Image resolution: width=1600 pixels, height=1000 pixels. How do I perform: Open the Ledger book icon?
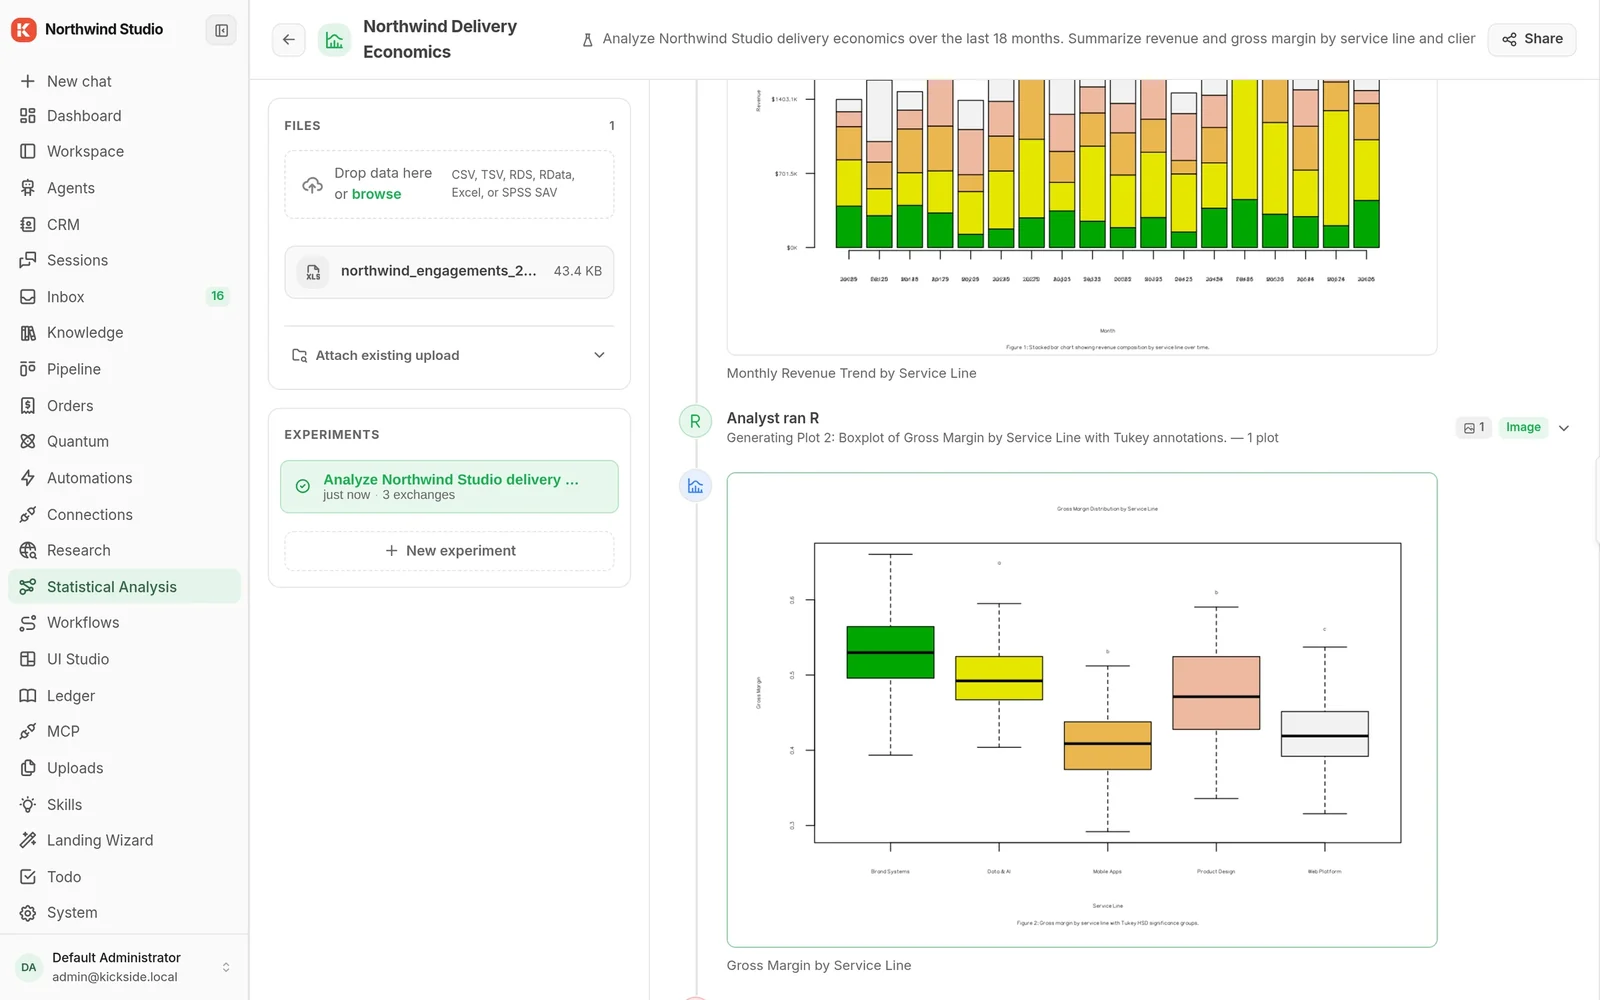(28, 696)
